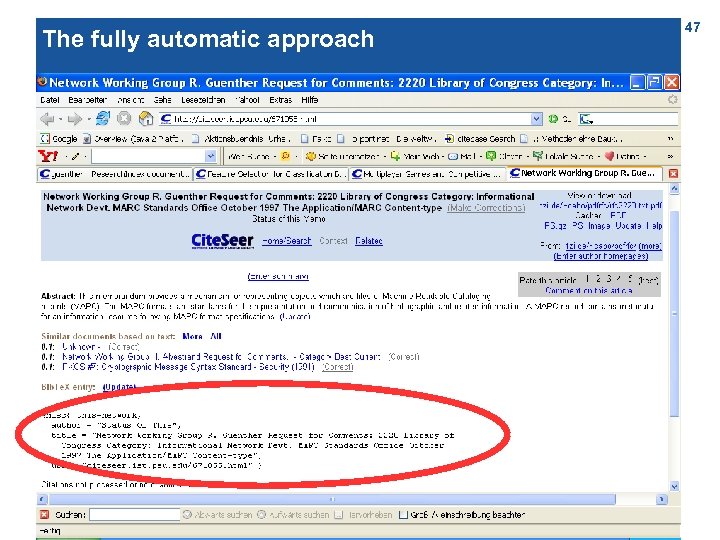Click the site icon in the address bar

point(166,119)
